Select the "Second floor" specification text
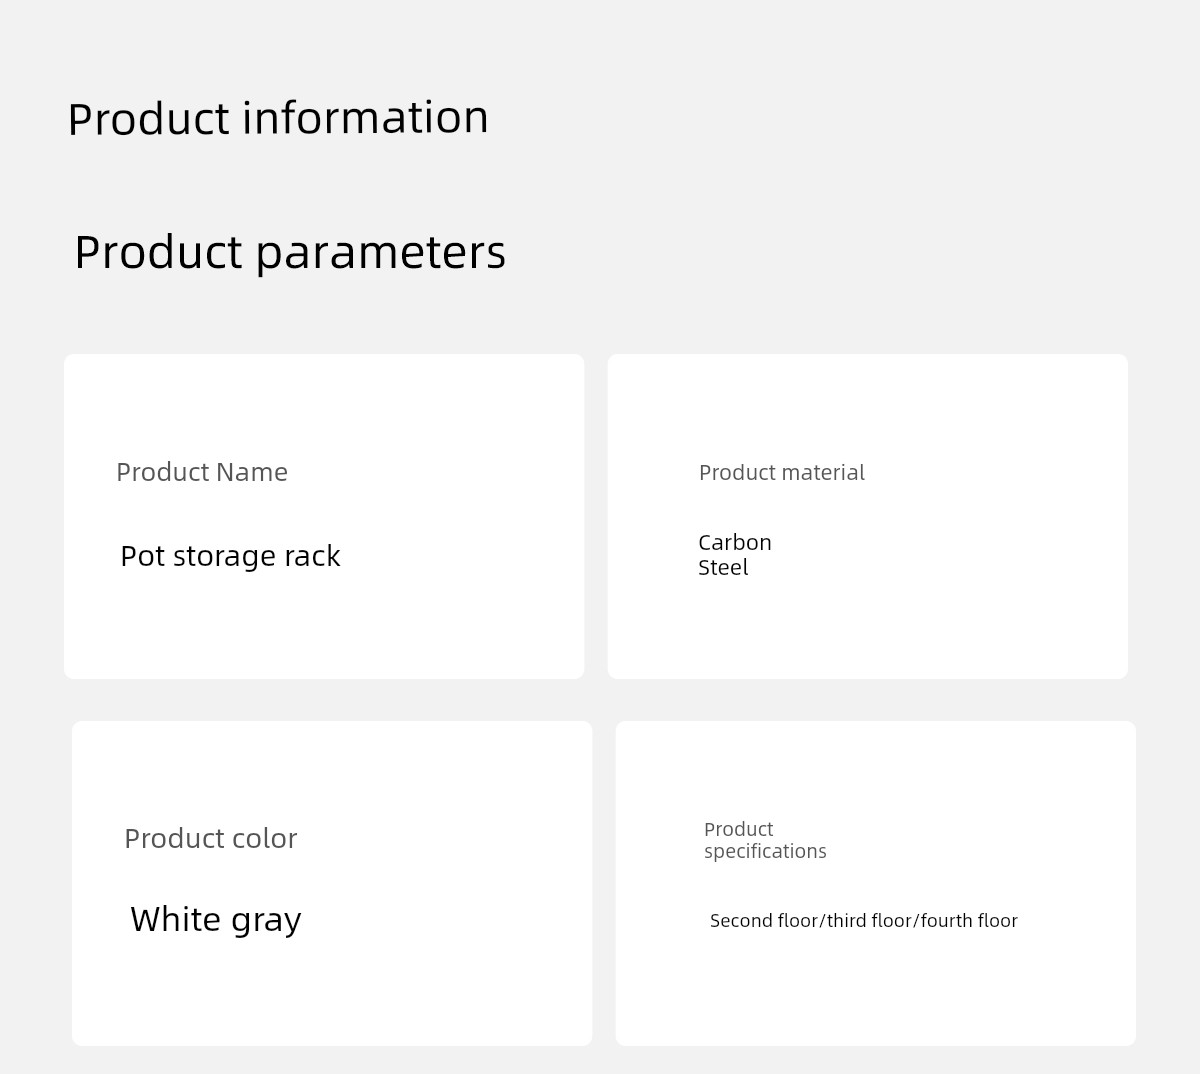The width and height of the screenshot is (1200, 1074). (763, 921)
